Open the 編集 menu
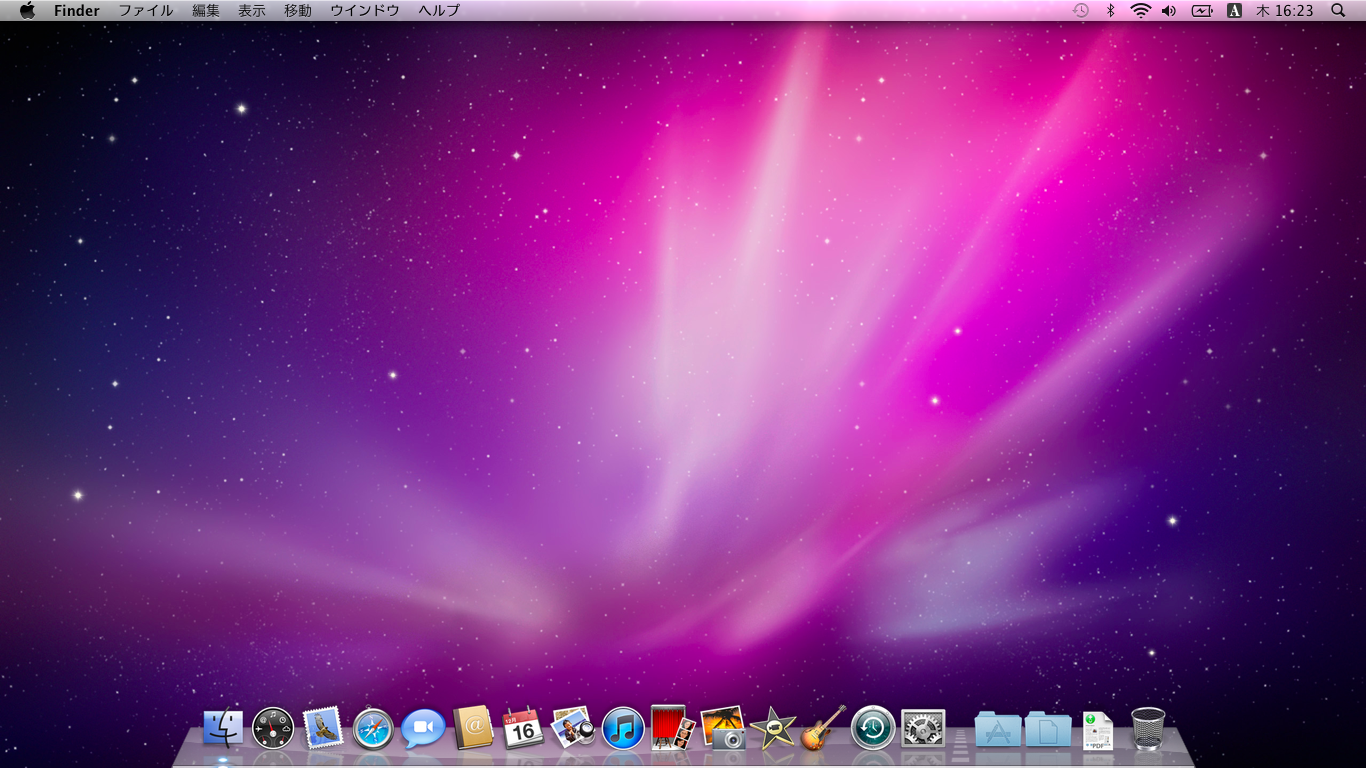Screen dimensions: 1366x768 (x=206, y=10)
